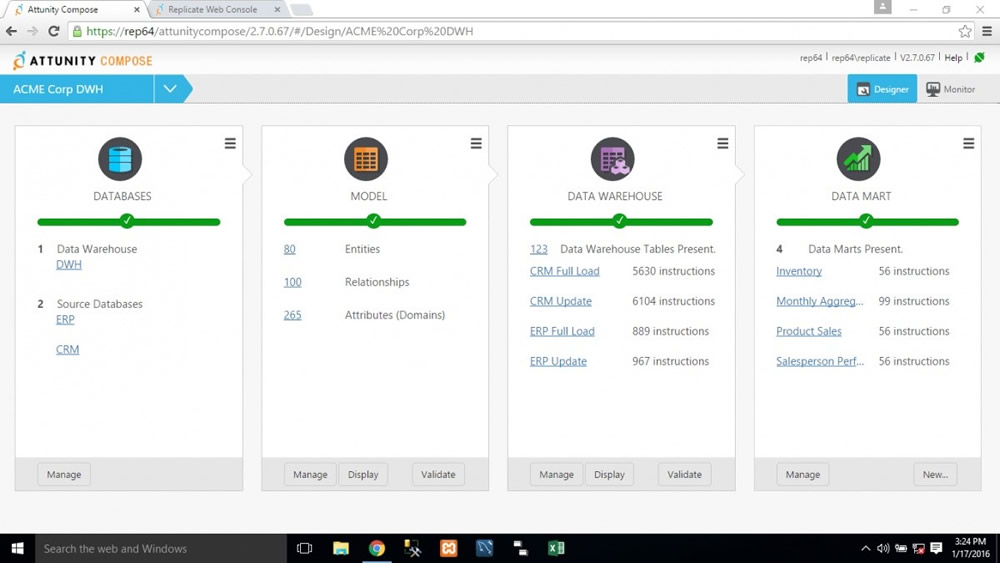Open the Data Mart panel hamburger menu

(969, 143)
